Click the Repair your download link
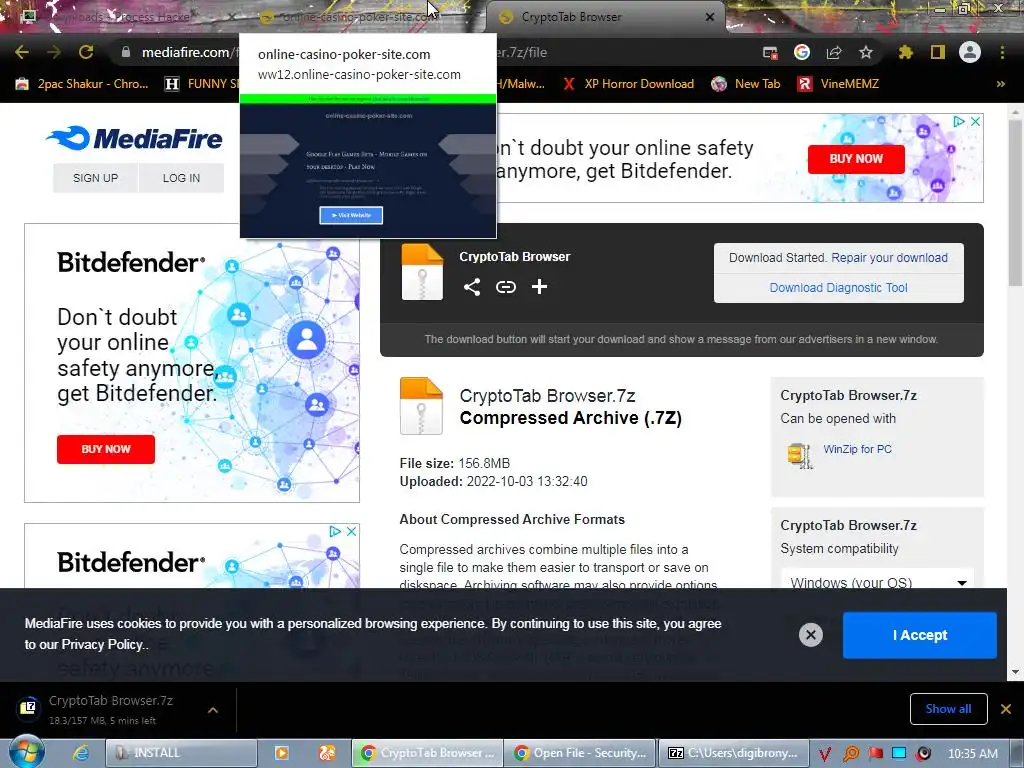This screenshot has height=768, width=1024. tap(889, 257)
